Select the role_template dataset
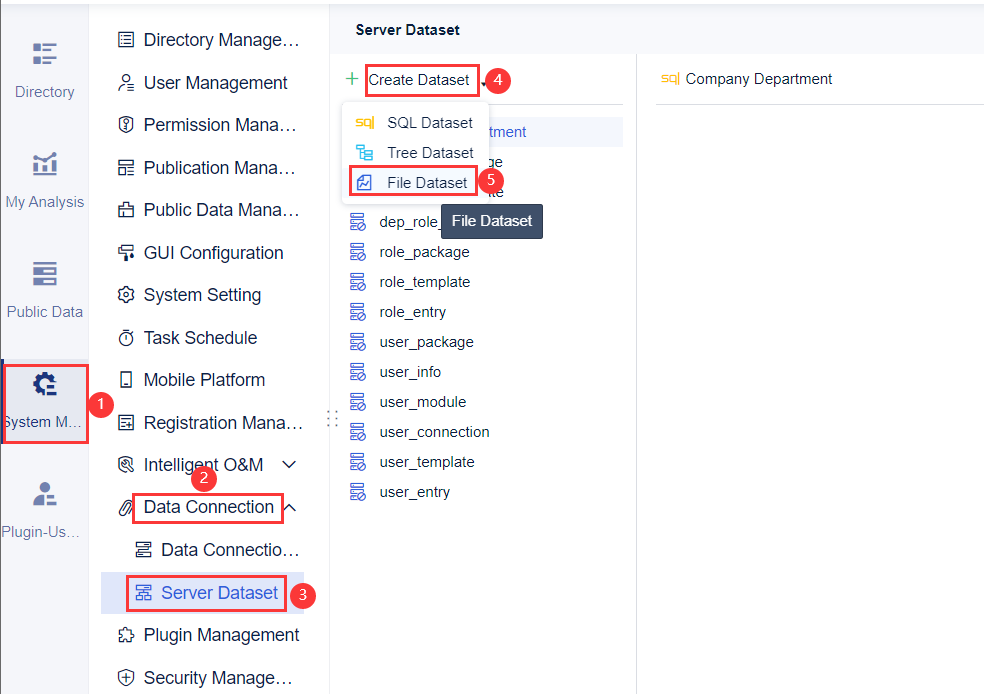 click(x=424, y=282)
